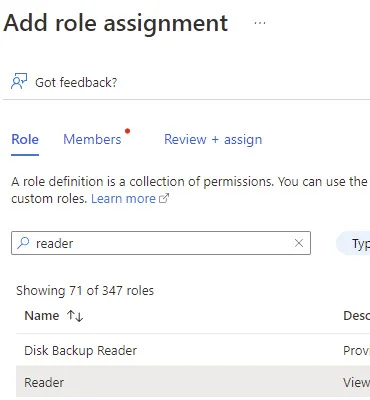Click the Description column header
The height and width of the screenshot is (400, 370).
[356, 315]
